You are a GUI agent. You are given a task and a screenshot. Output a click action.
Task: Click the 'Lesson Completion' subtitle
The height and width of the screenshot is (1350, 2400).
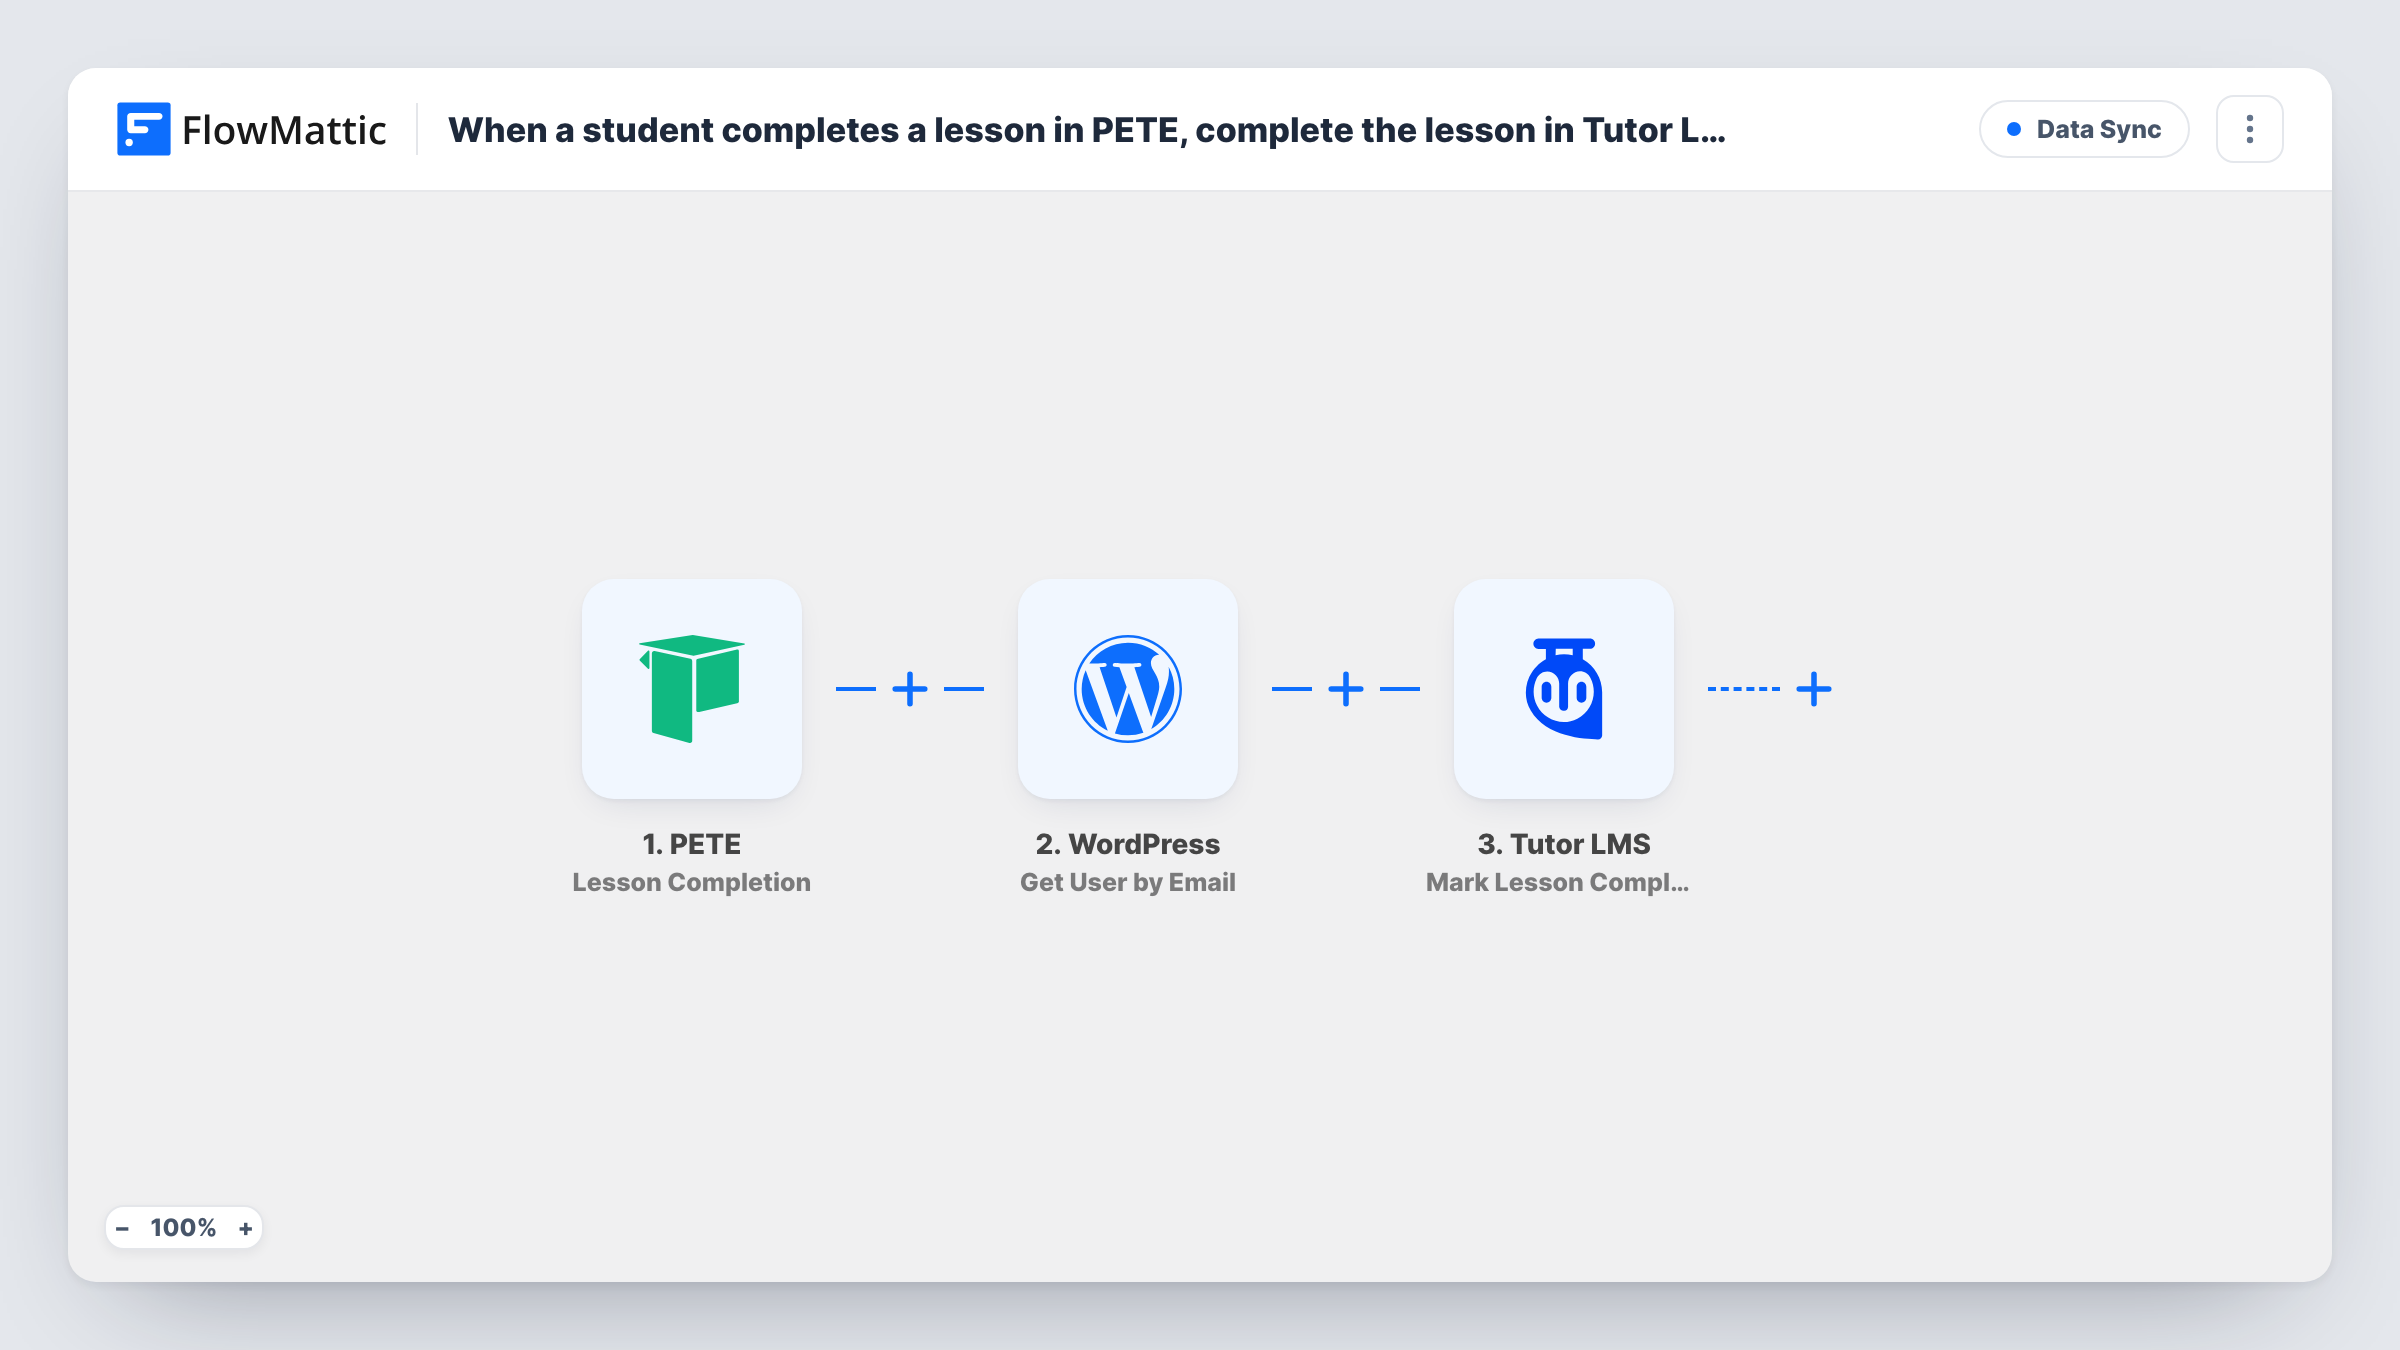coord(691,882)
